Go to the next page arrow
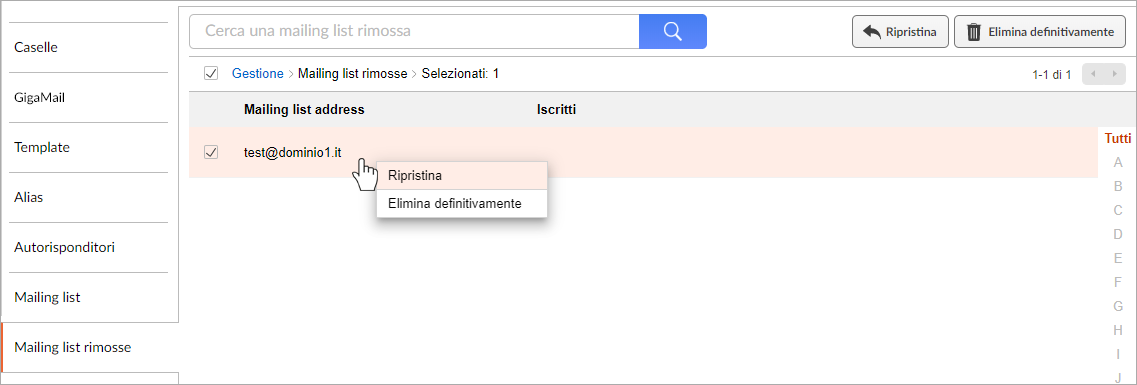 point(1115,74)
